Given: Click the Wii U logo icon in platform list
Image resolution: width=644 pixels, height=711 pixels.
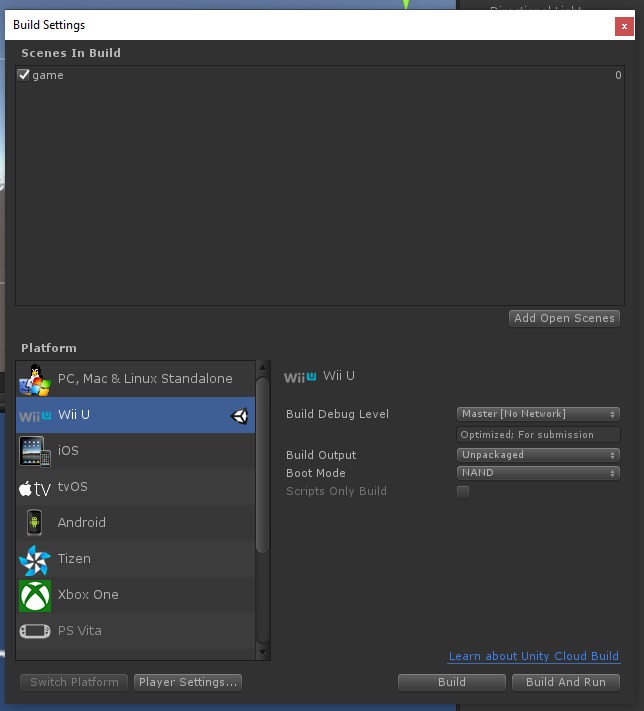Looking at the screenshot, I should (35, 415).
